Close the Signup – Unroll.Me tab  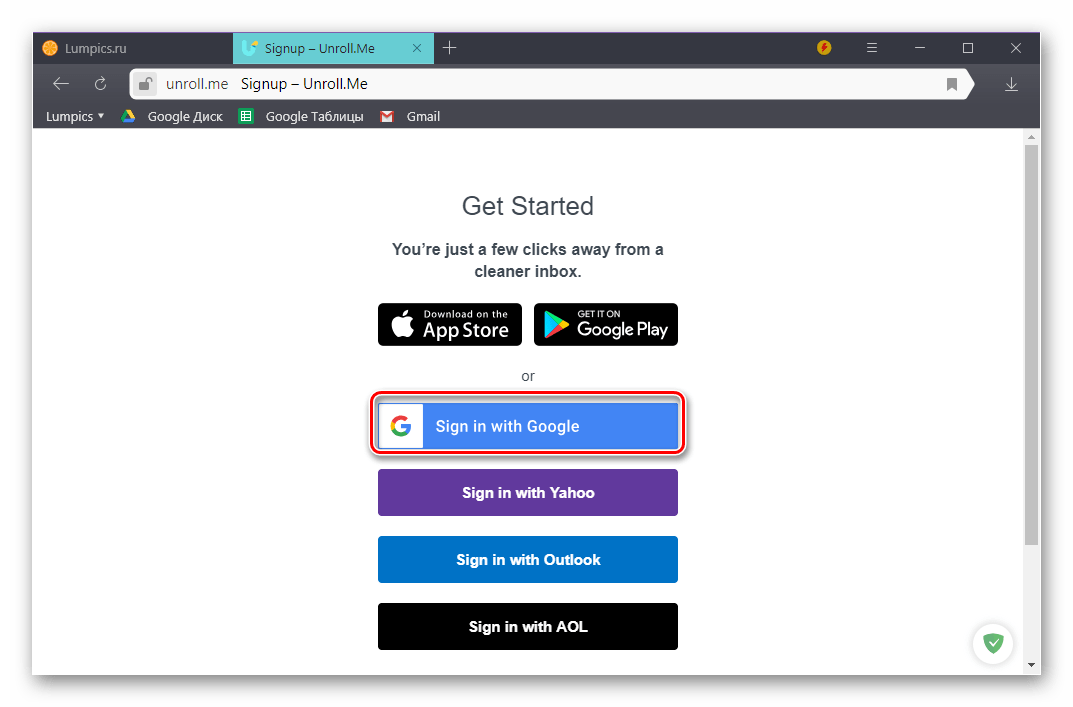click(417, 48)
